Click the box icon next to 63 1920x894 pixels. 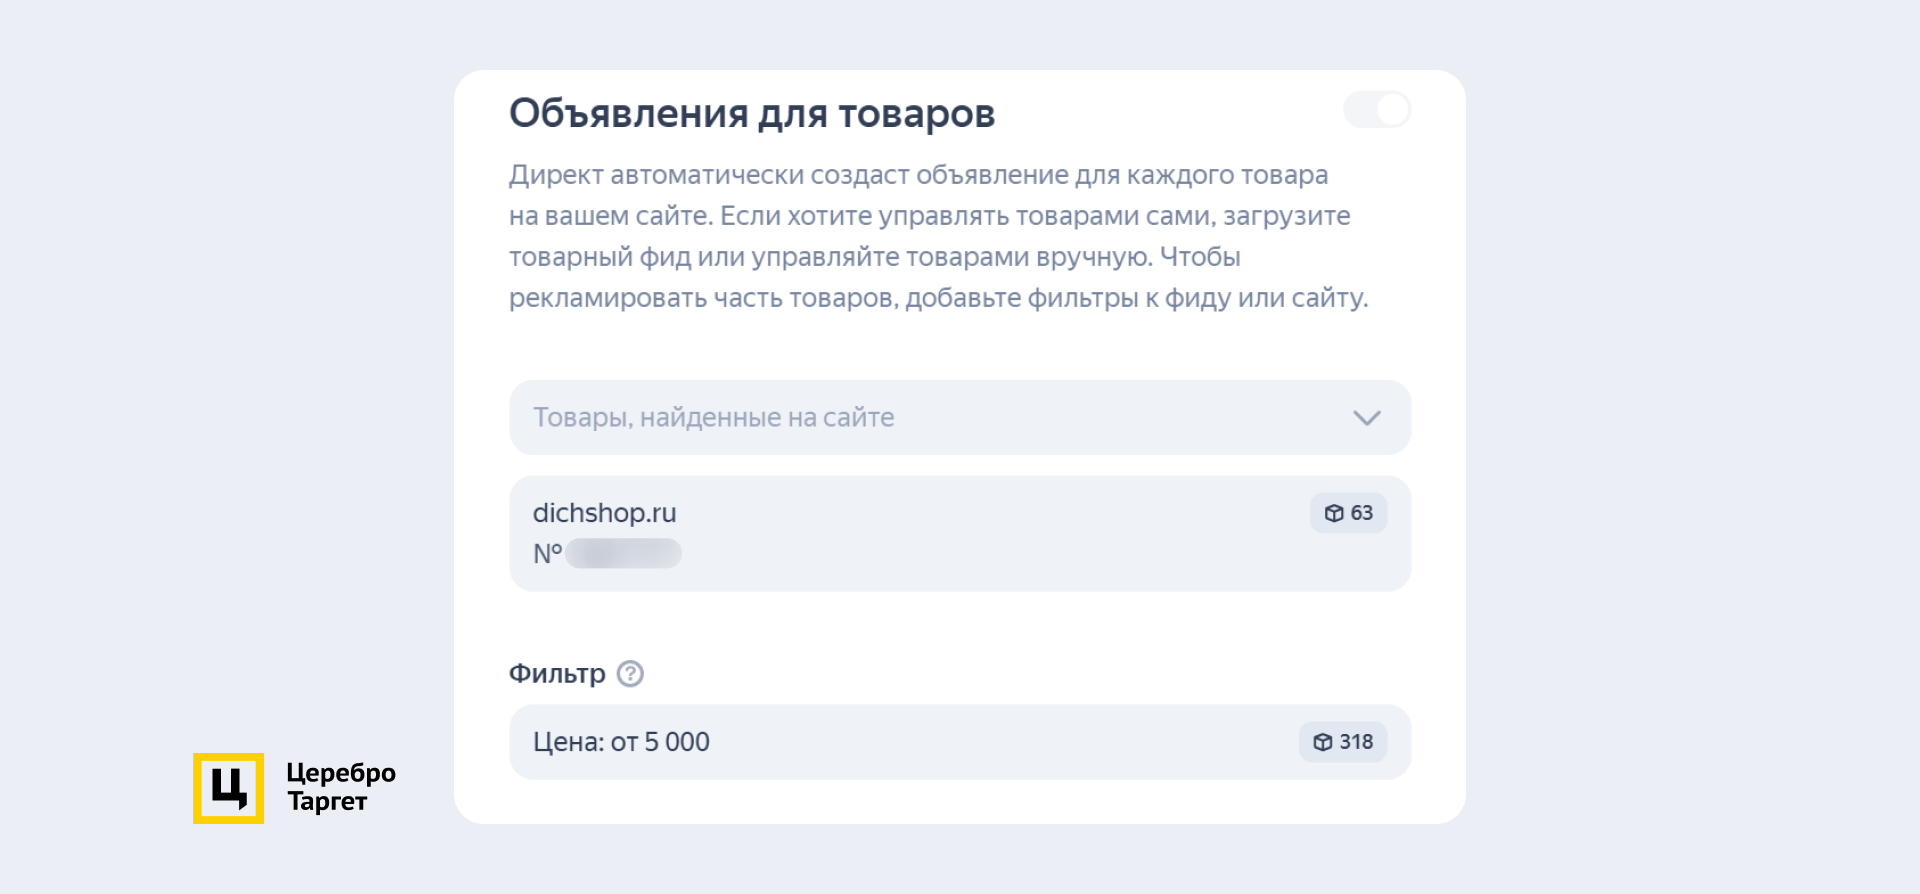pos(1334,513)
